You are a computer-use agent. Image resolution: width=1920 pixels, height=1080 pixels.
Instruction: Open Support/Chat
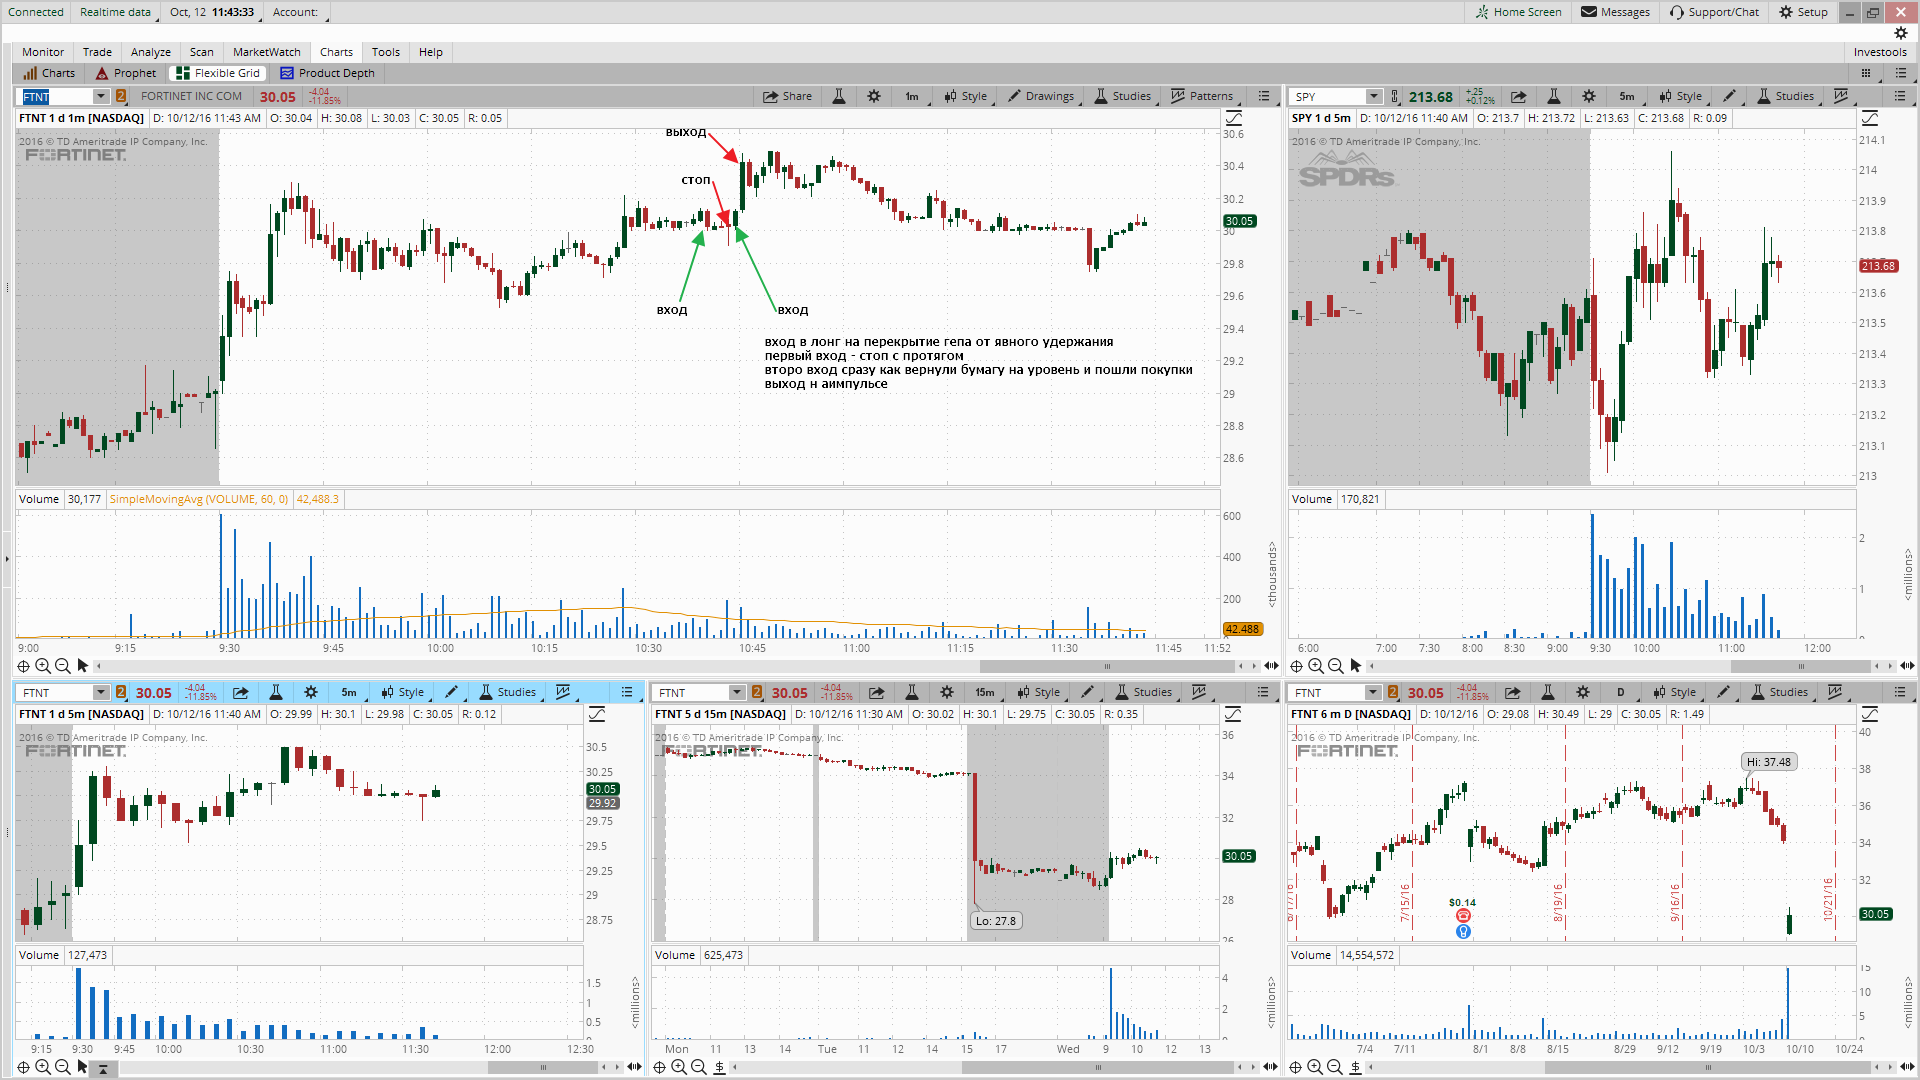tap(1714, 12)
